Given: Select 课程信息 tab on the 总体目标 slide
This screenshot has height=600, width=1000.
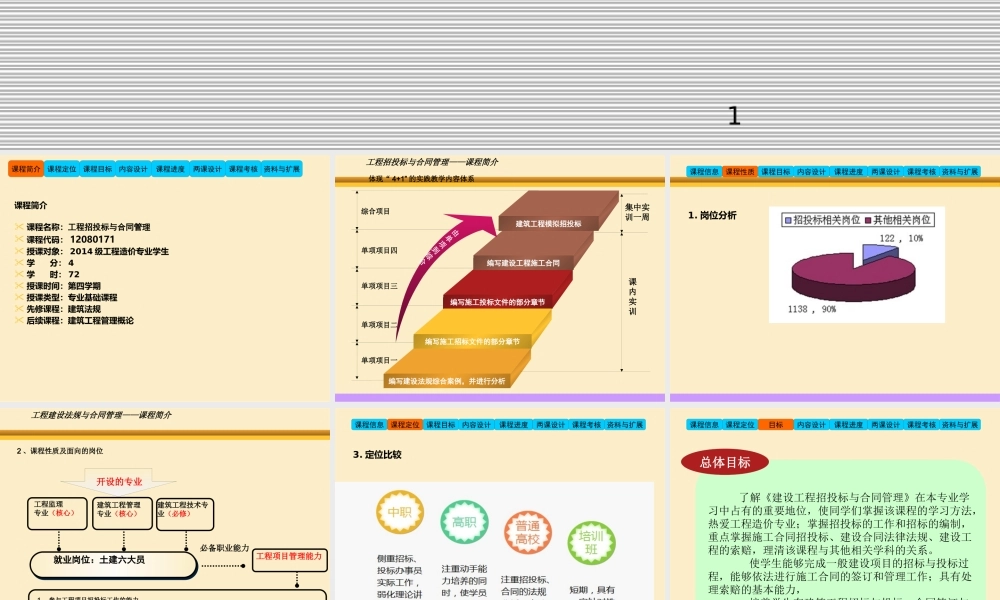Looking at the screenshot, I should click(704, 425).
